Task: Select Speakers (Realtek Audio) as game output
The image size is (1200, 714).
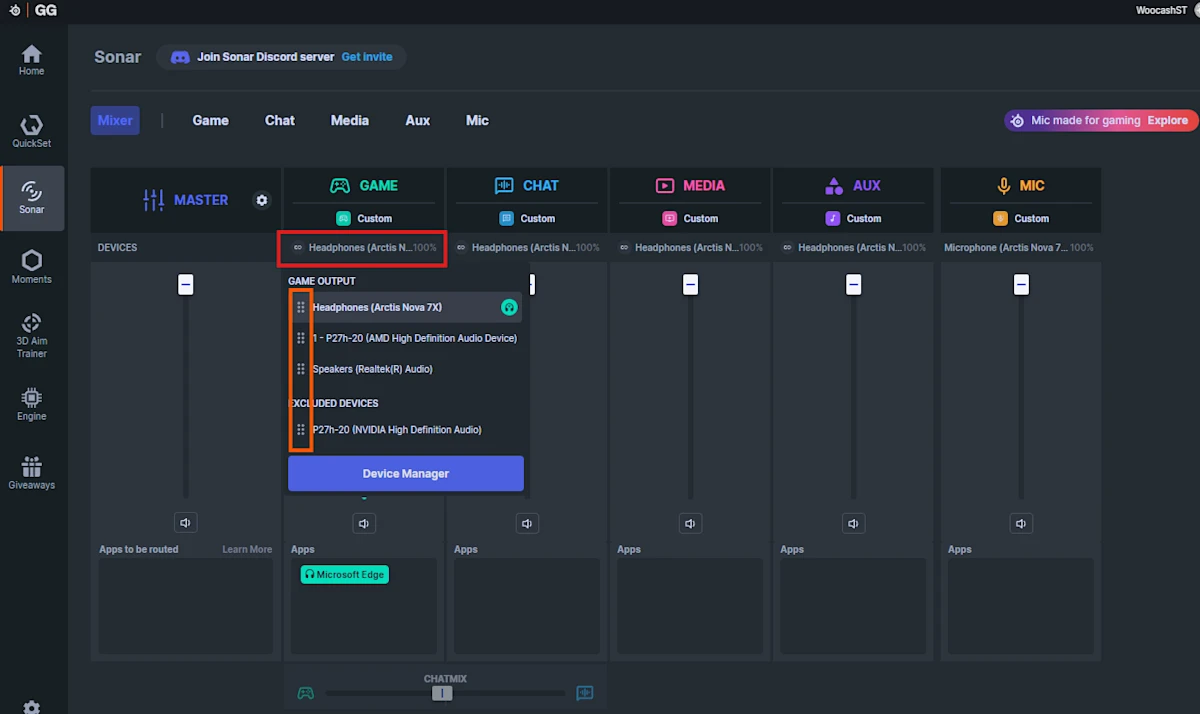Action: pos(372,368)
